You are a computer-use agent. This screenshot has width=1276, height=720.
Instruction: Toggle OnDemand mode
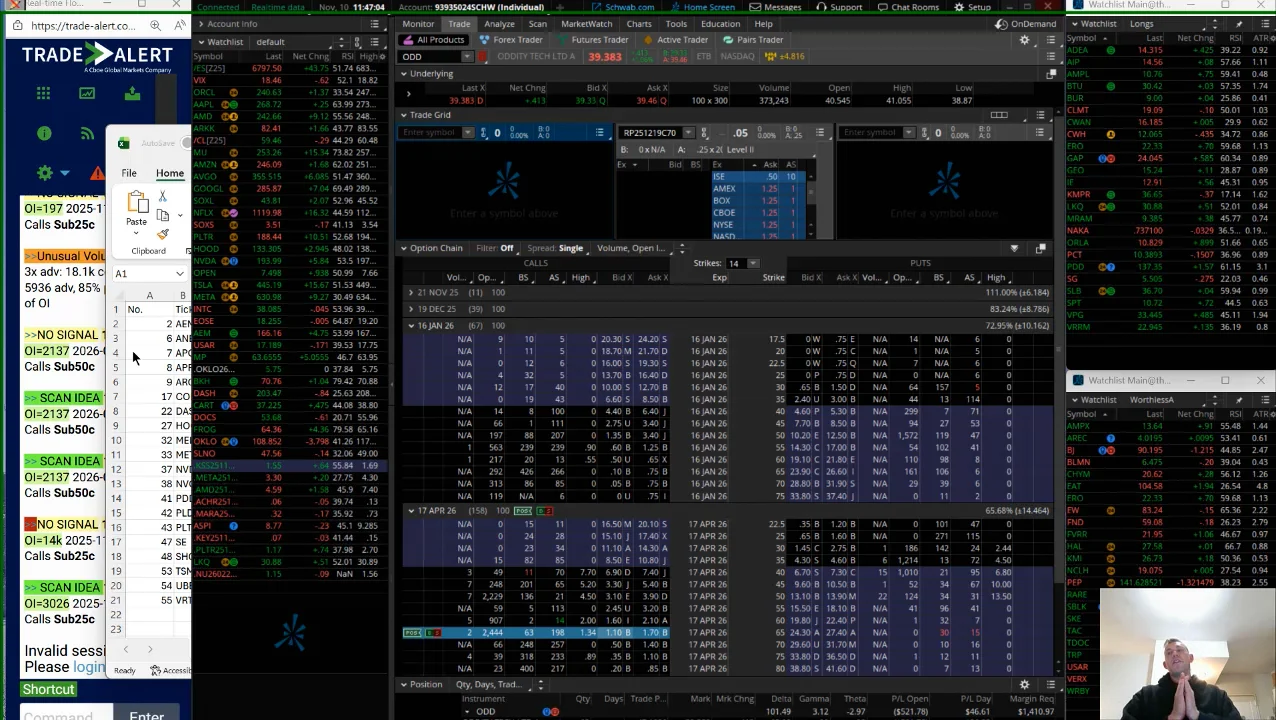[x=1027, y=24]
